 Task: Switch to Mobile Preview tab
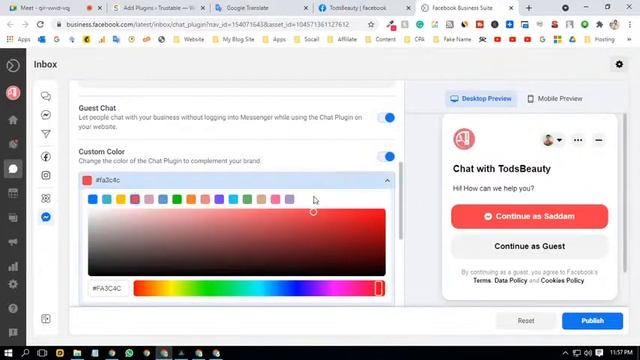555,99
